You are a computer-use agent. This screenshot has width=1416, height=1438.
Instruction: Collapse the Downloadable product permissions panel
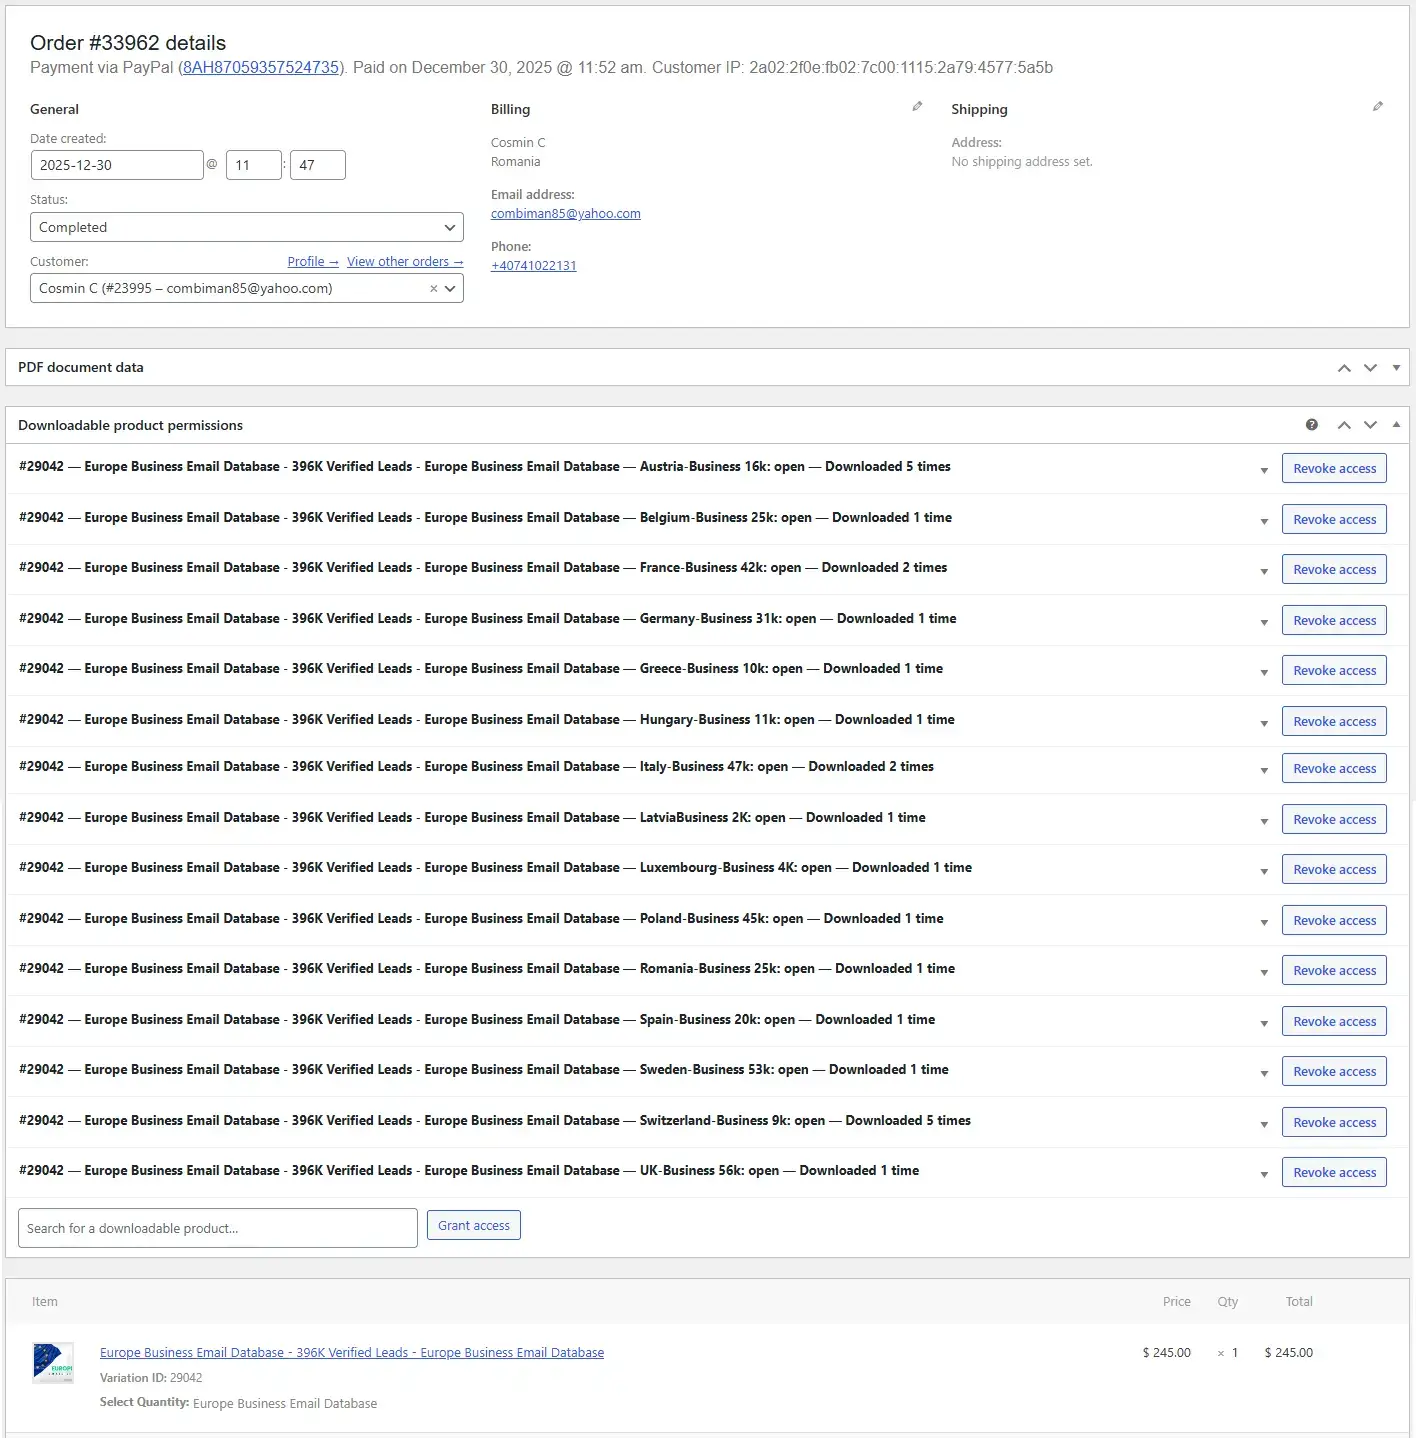click(x=1396, y=425)
